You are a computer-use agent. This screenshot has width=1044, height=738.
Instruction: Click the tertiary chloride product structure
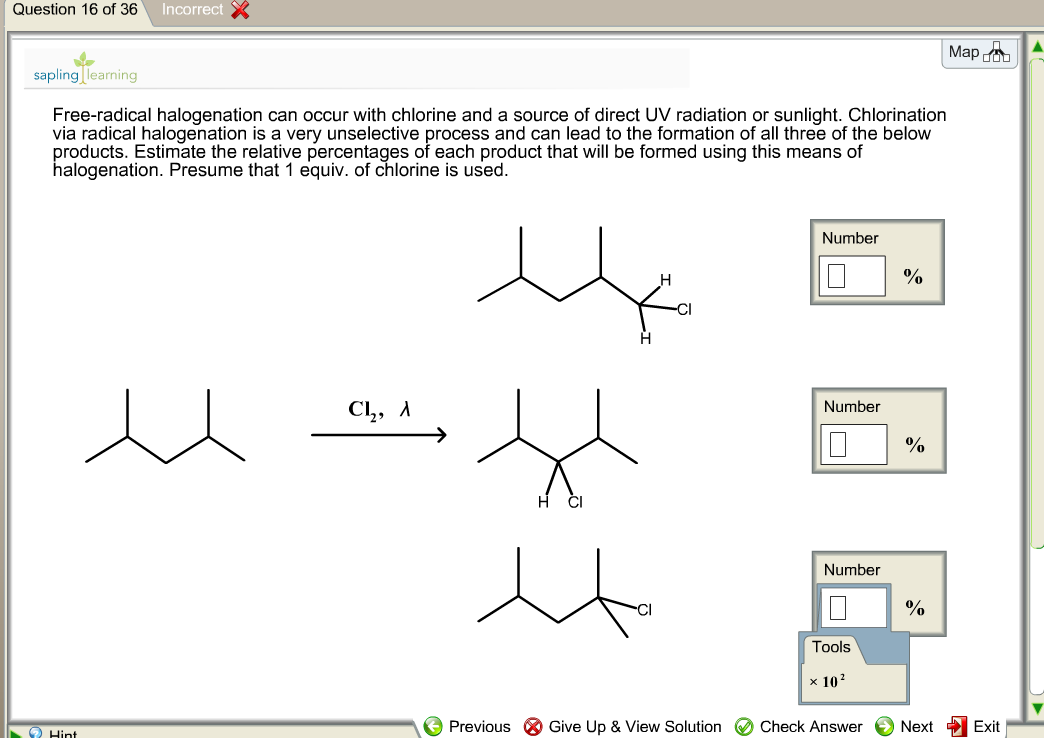(x=565, y=593)
